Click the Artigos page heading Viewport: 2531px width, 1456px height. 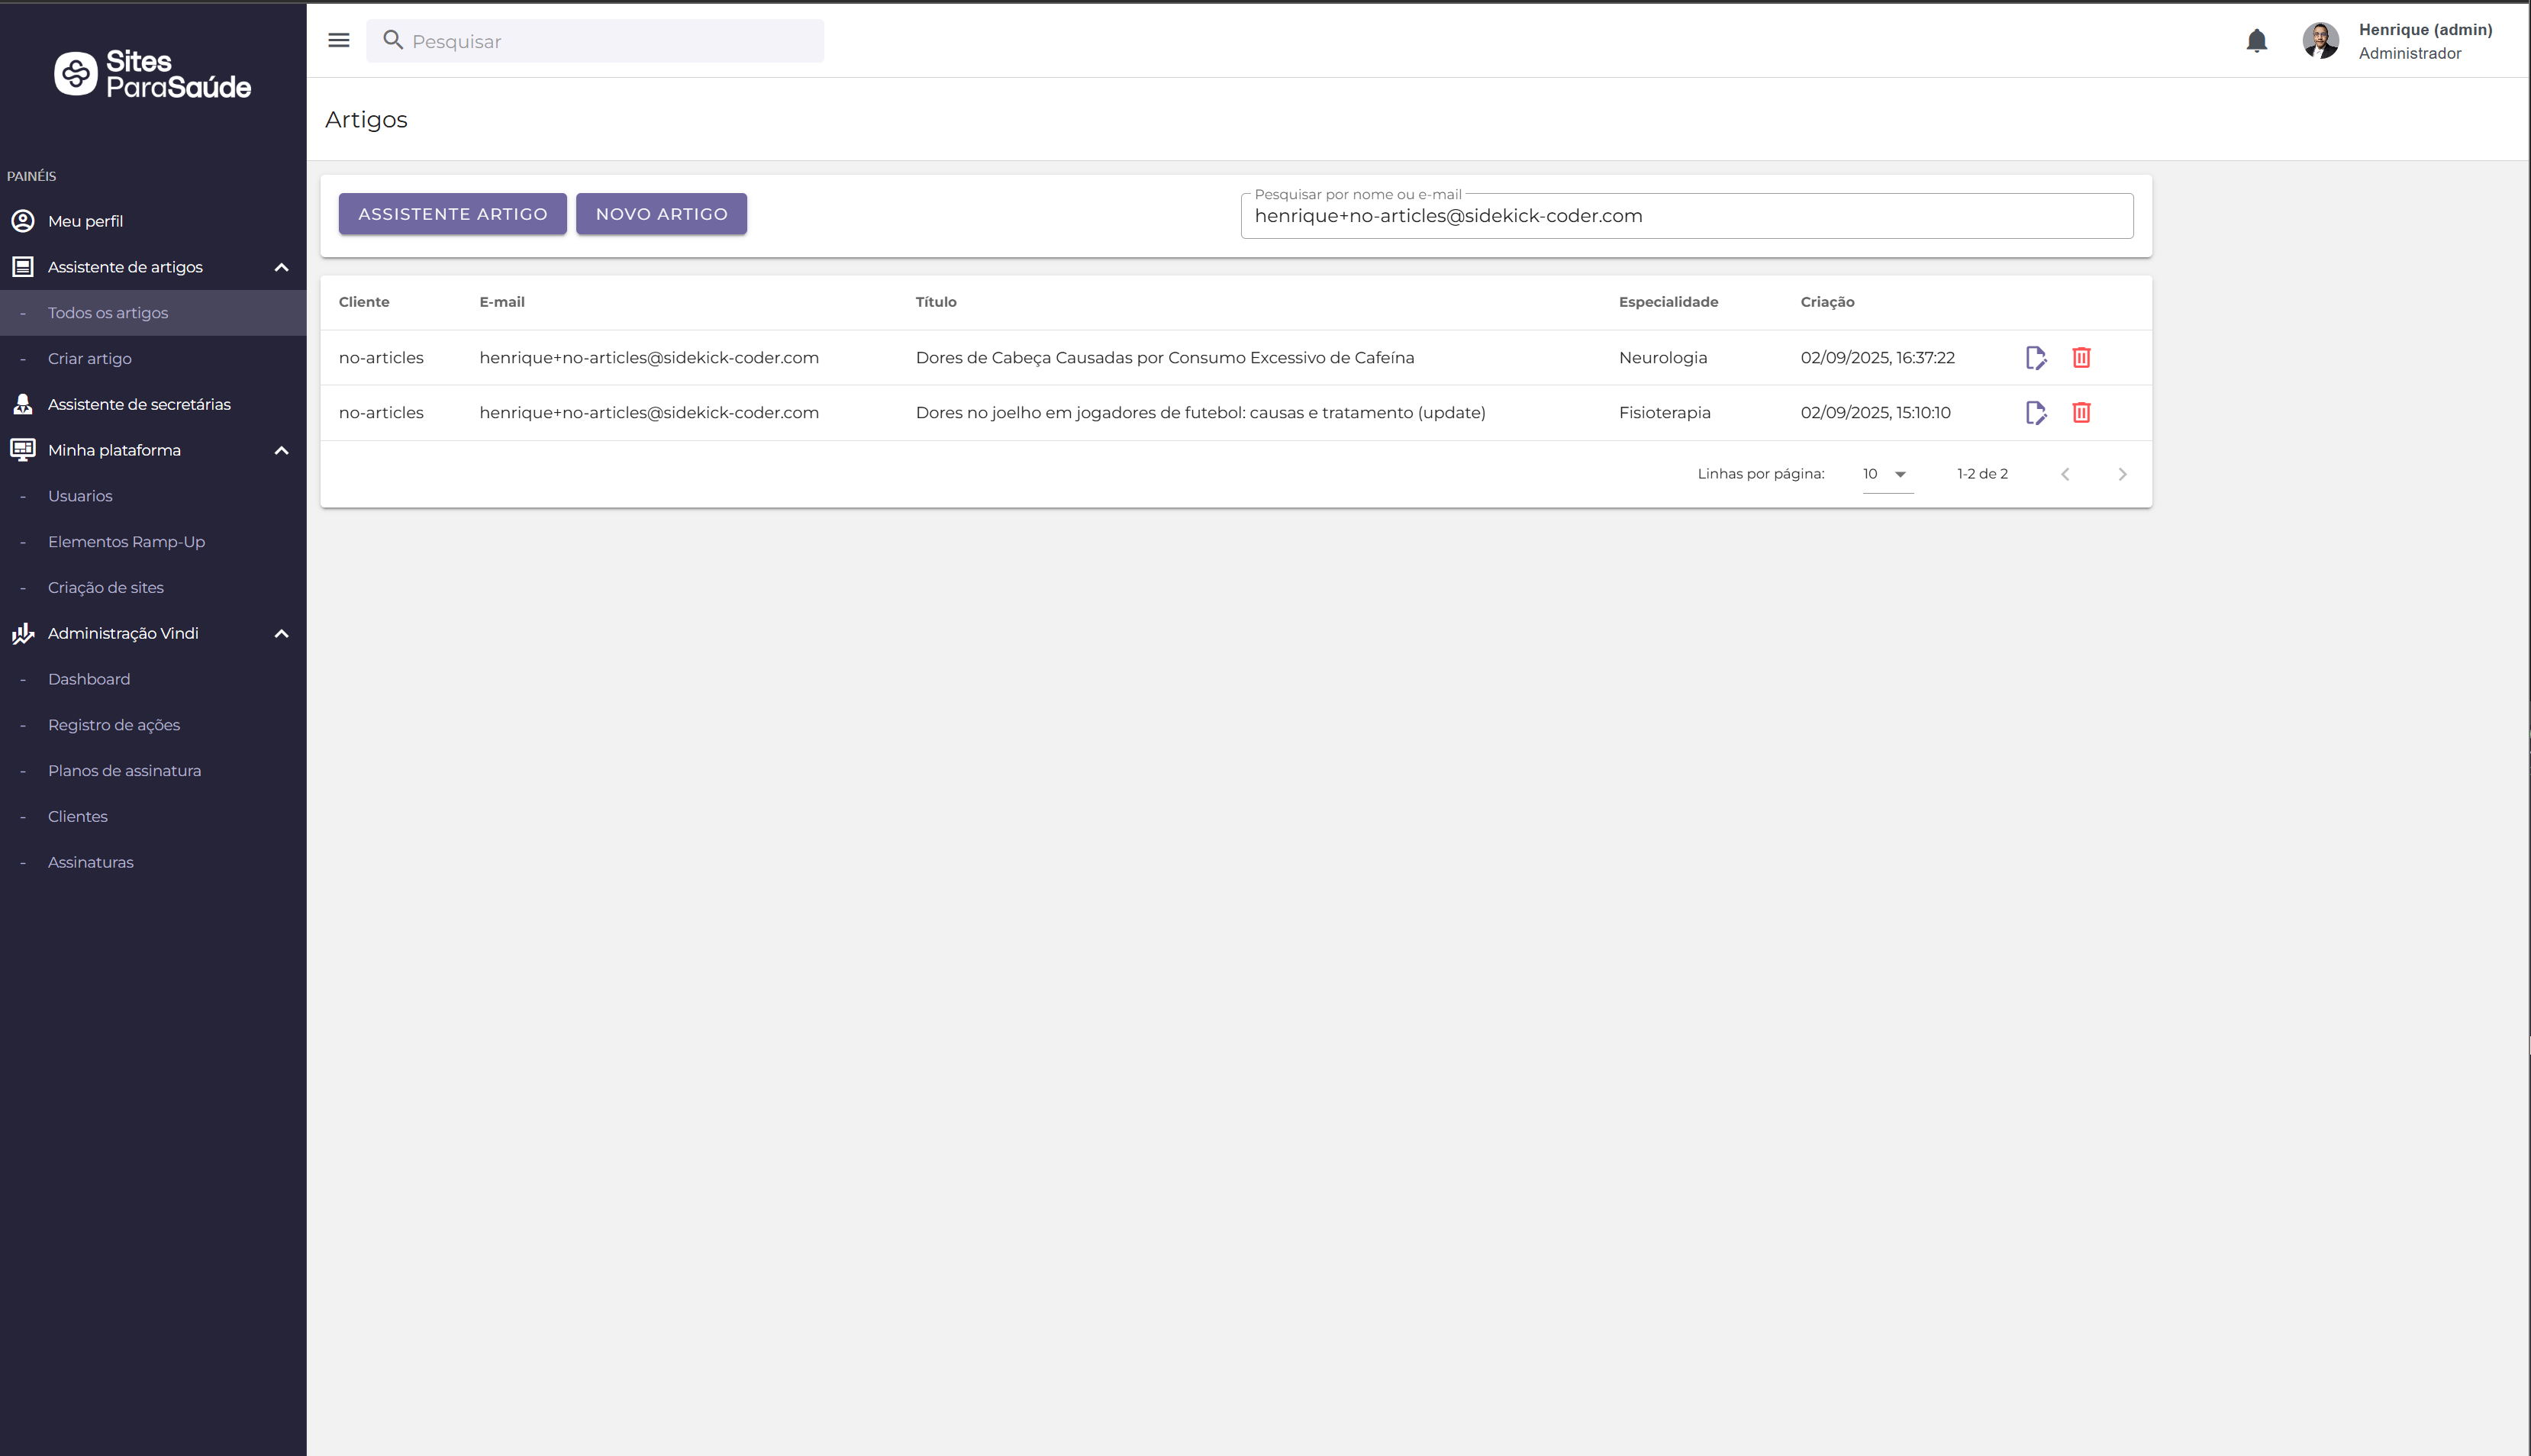coord(366,120)
